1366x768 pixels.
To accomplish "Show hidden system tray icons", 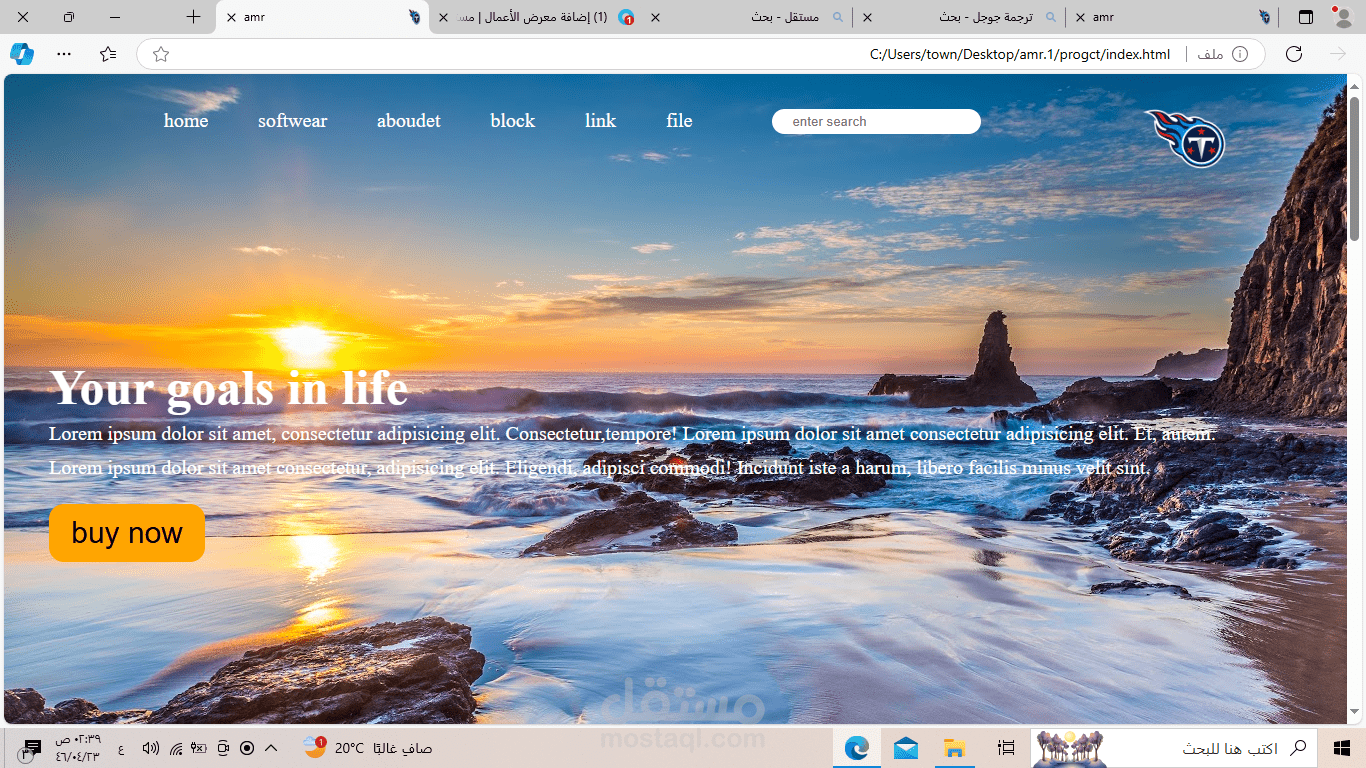I will (x=271, y=748).
